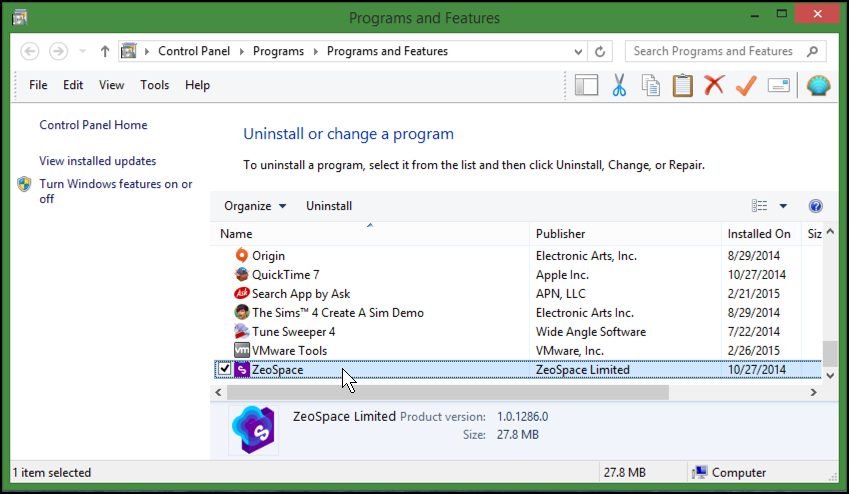Sort by the Publisher column header

625,234
